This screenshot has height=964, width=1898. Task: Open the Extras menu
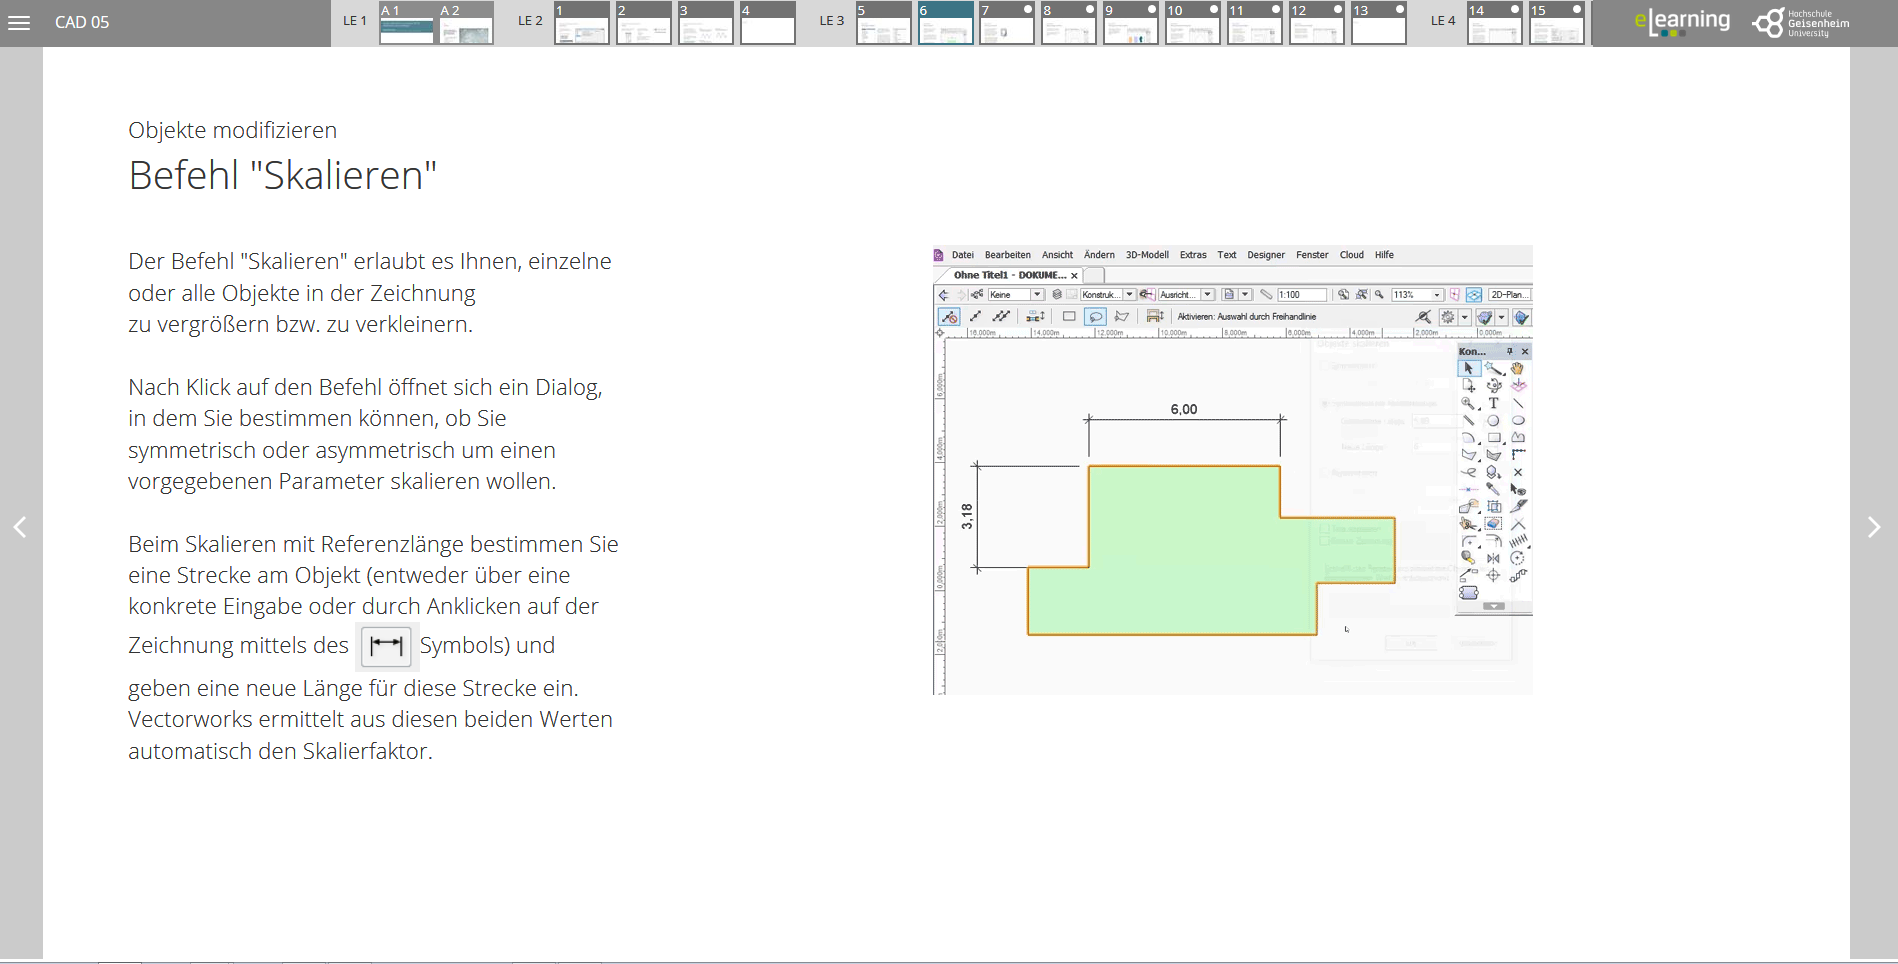click(1192, 255)
